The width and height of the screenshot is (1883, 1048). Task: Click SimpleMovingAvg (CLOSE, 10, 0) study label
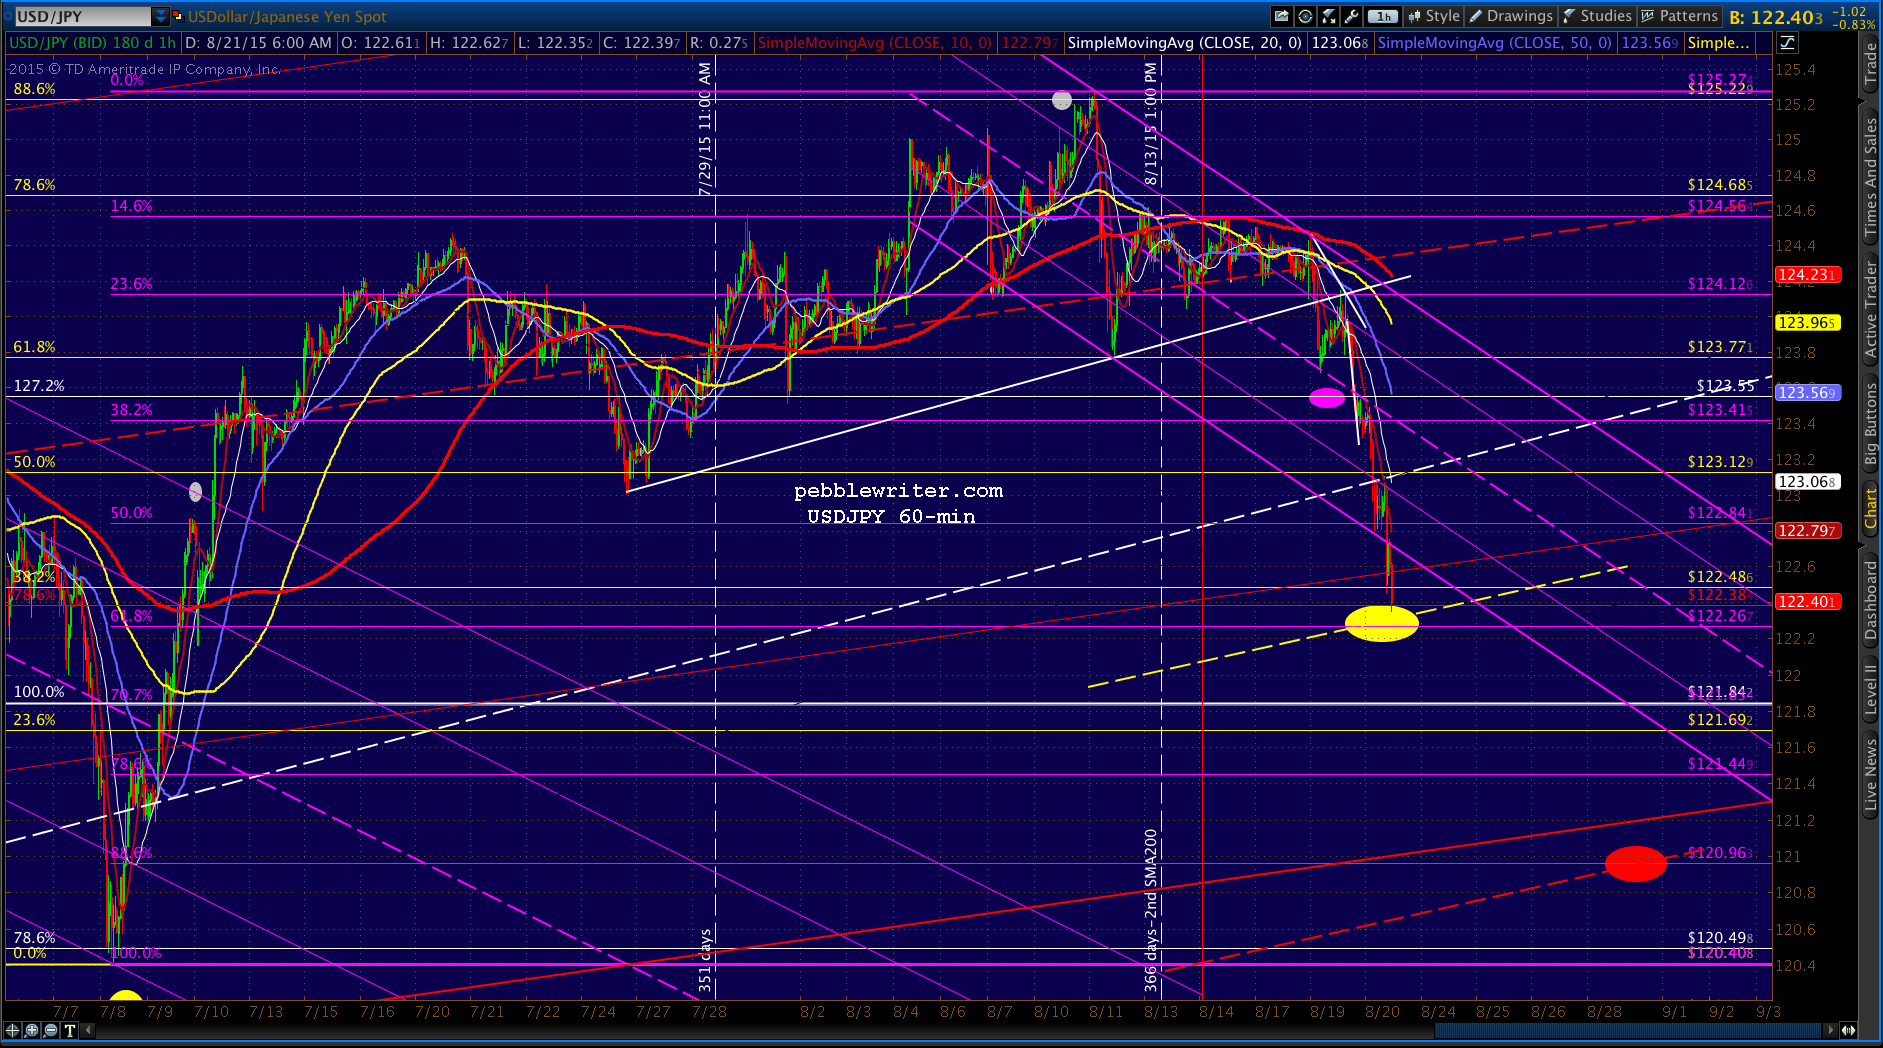click(875, 43)
